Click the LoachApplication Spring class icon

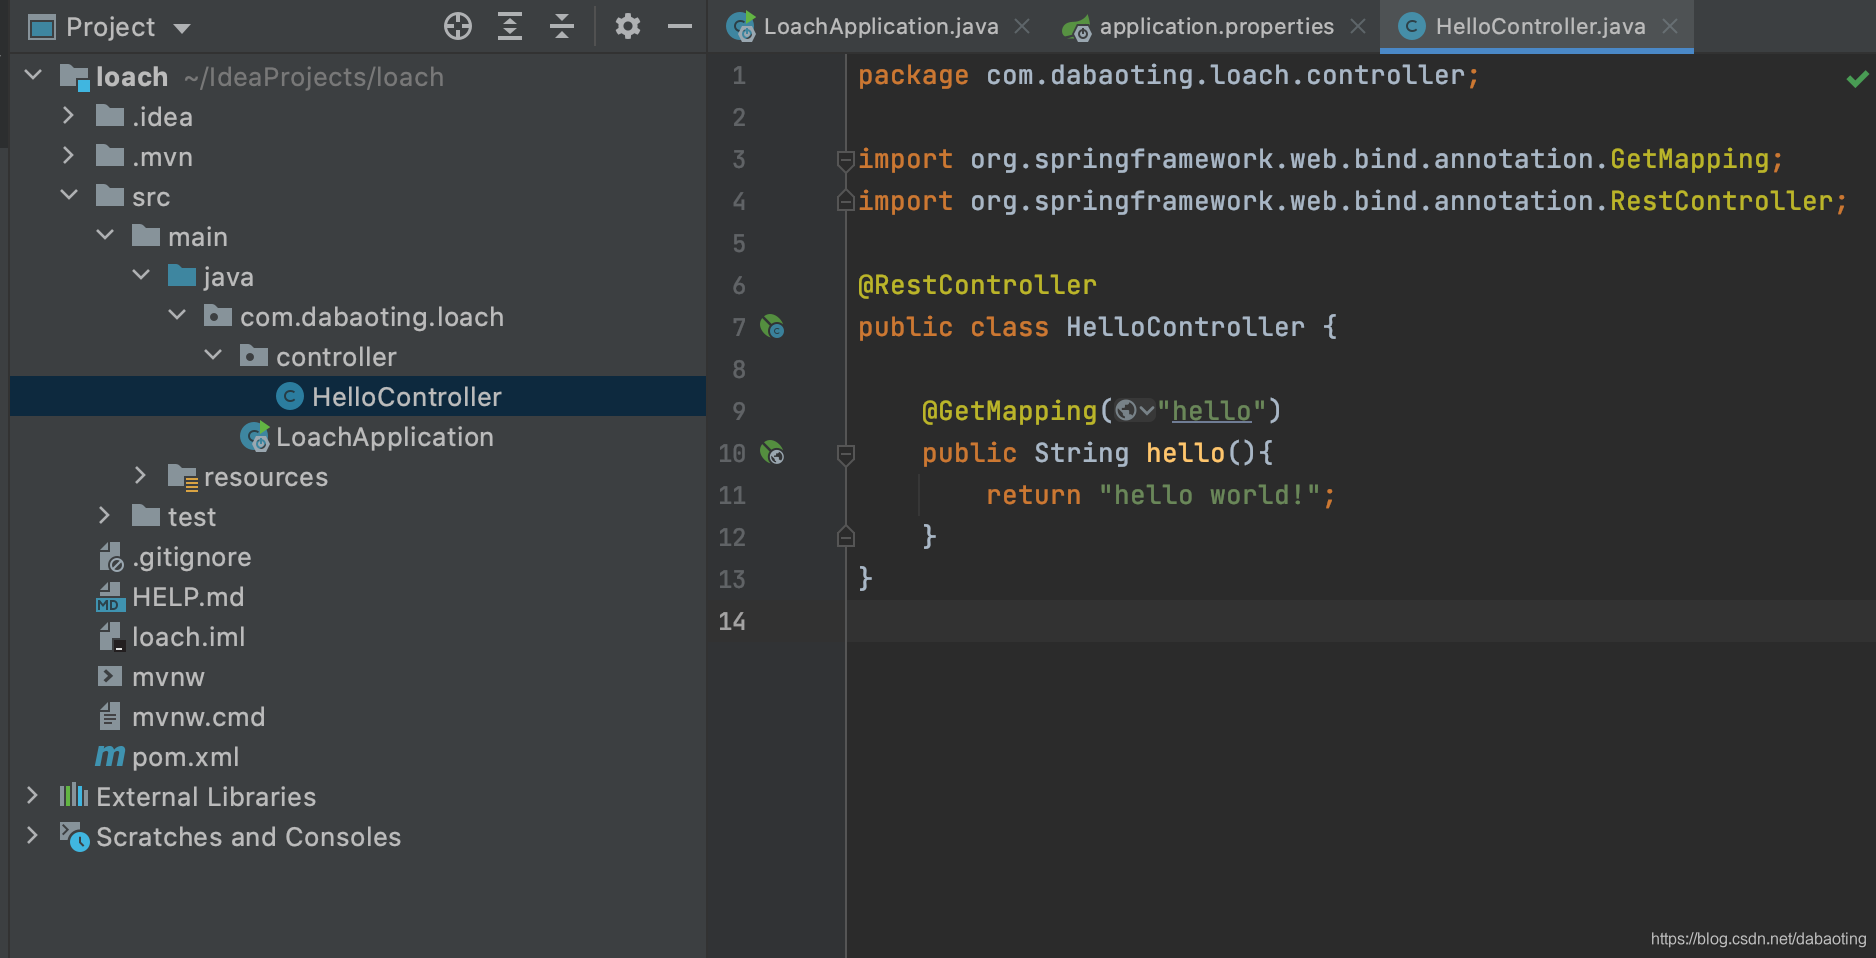255,437
